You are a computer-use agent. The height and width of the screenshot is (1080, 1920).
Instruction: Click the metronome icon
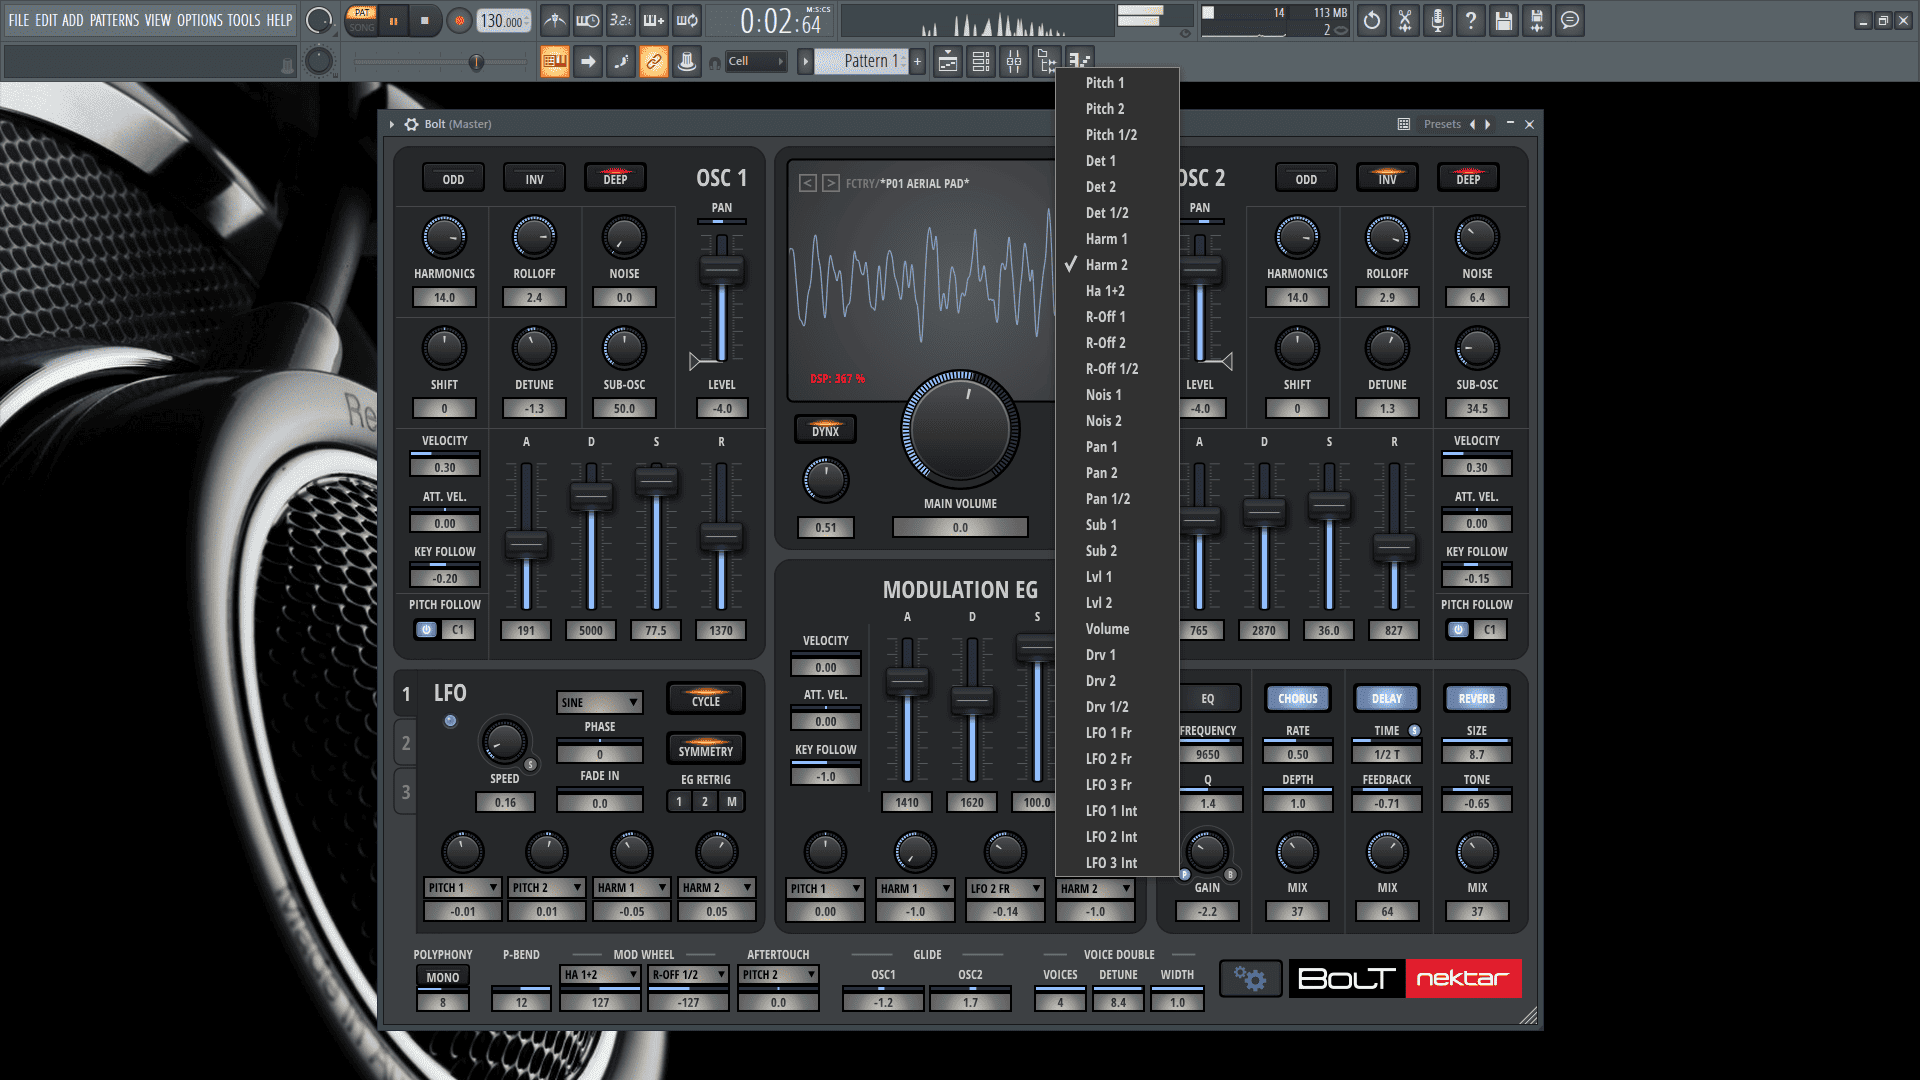tap(555, 20)
